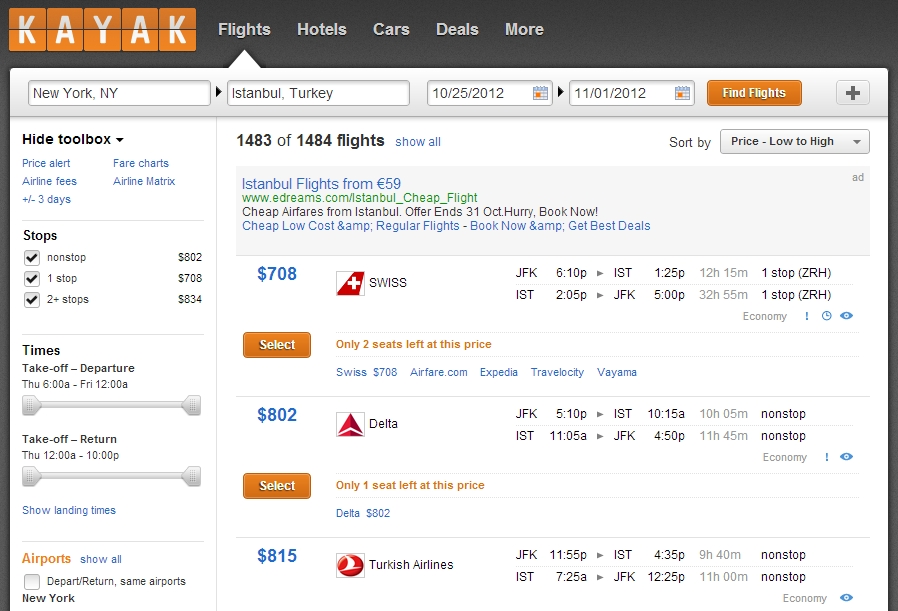The width and height of the screenshot is (898, 611).
Task: Uncheck the 2+ stops filter checkbox
Action: (32, 299)
